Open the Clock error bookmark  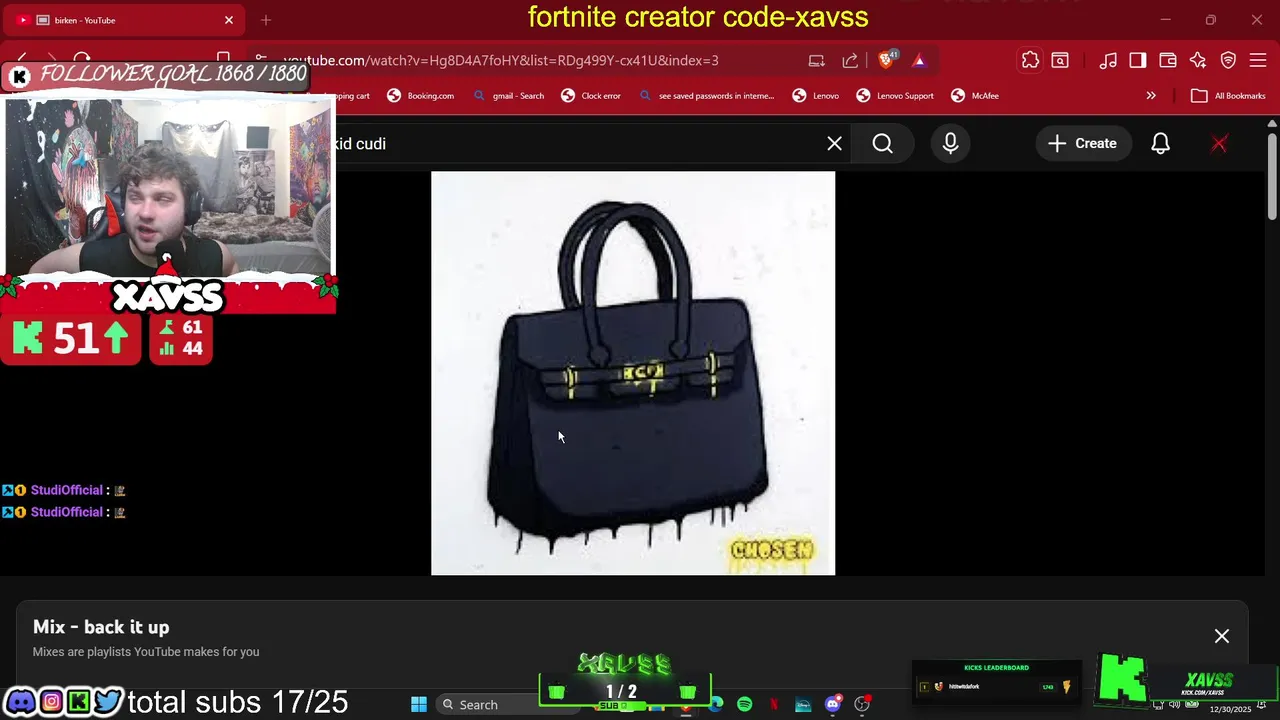(x=591, y=96)
